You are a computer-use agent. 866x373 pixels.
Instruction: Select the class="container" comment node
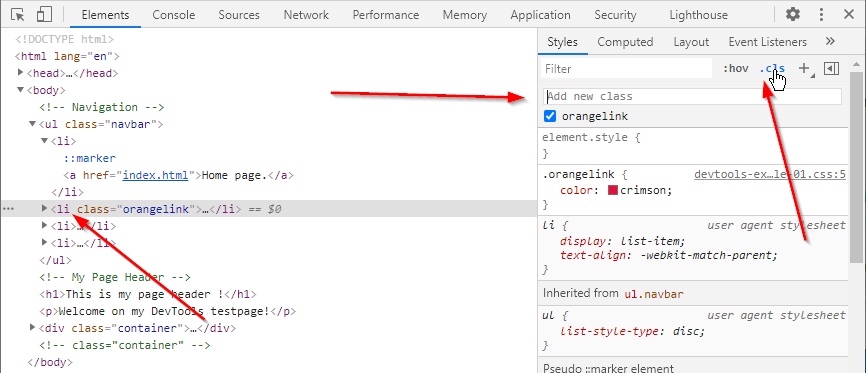pyautogui.click(x=125, y=345)
